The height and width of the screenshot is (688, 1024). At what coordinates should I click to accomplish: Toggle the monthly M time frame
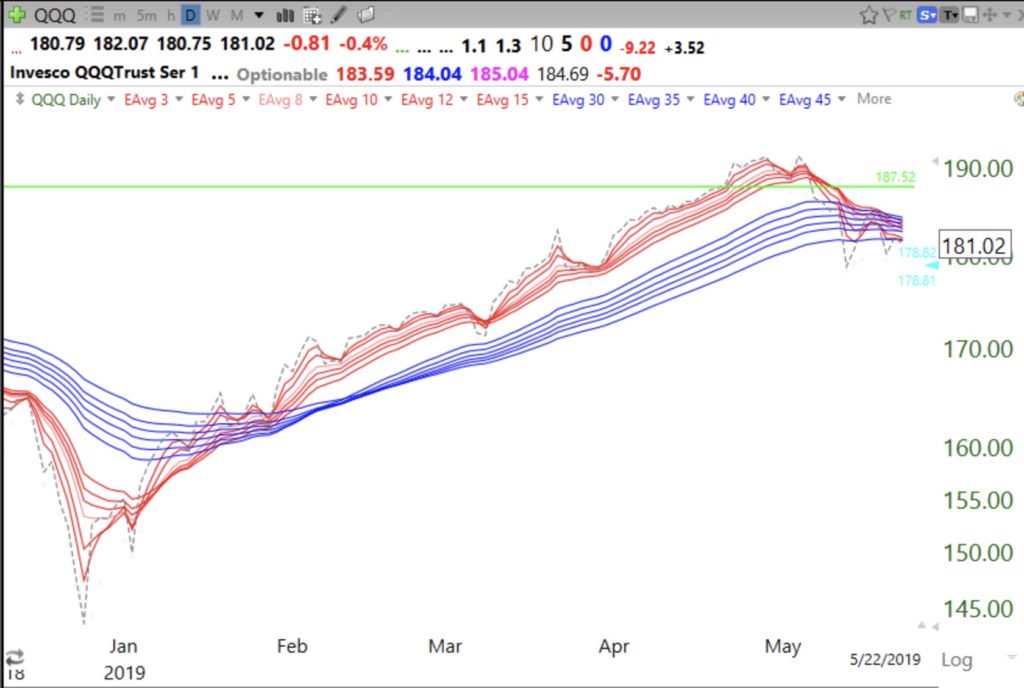click(236, 15)
